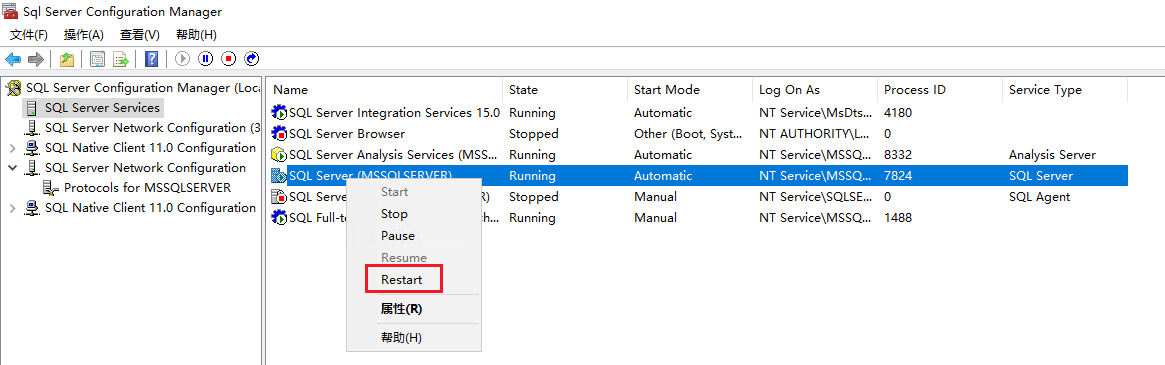This screenshot has height=365, width=1165.
Task: Choose Stop in the context menu
Action: click(414, 214)
